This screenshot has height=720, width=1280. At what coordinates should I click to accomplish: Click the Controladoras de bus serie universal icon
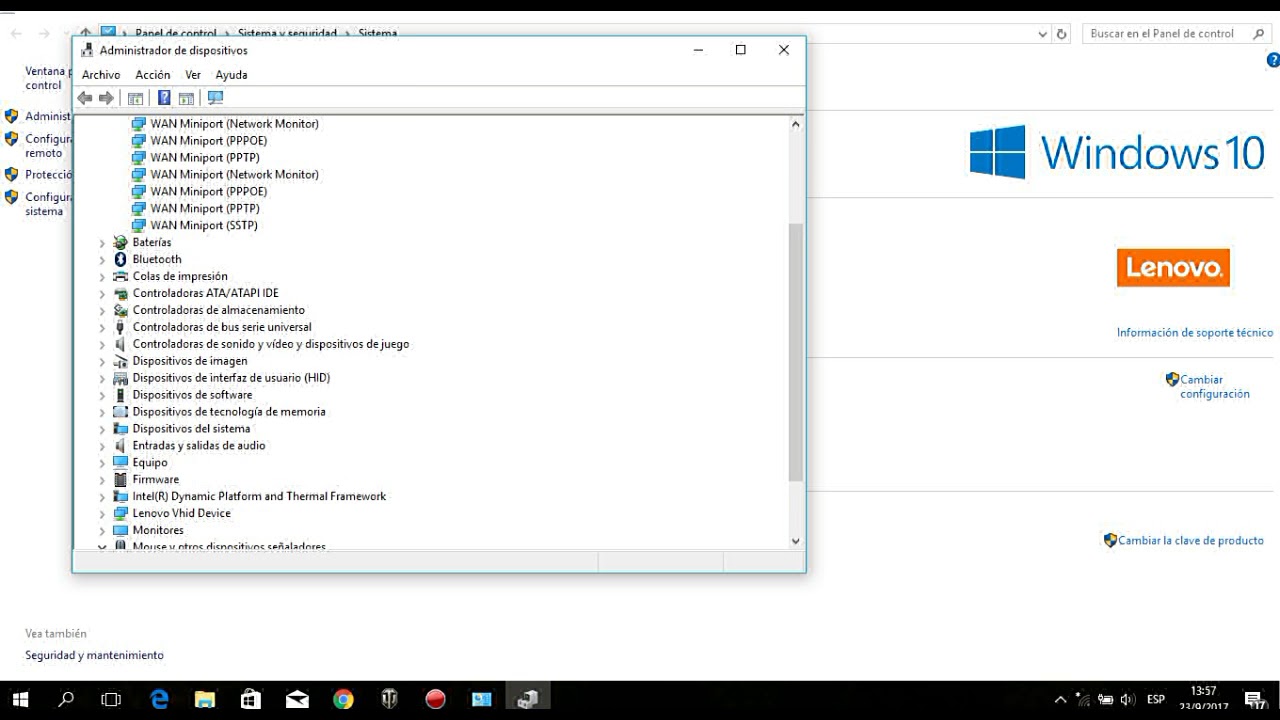[x=121, y=327]
